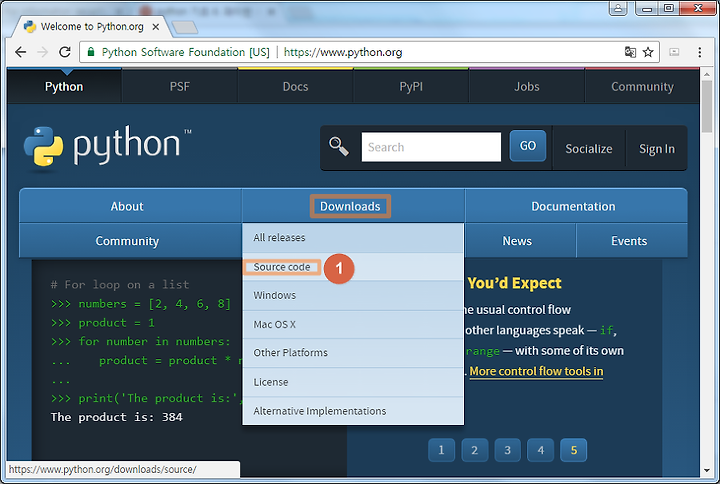Go to slide 1 in carousel
720x484 pixels.
pos(441,450)
